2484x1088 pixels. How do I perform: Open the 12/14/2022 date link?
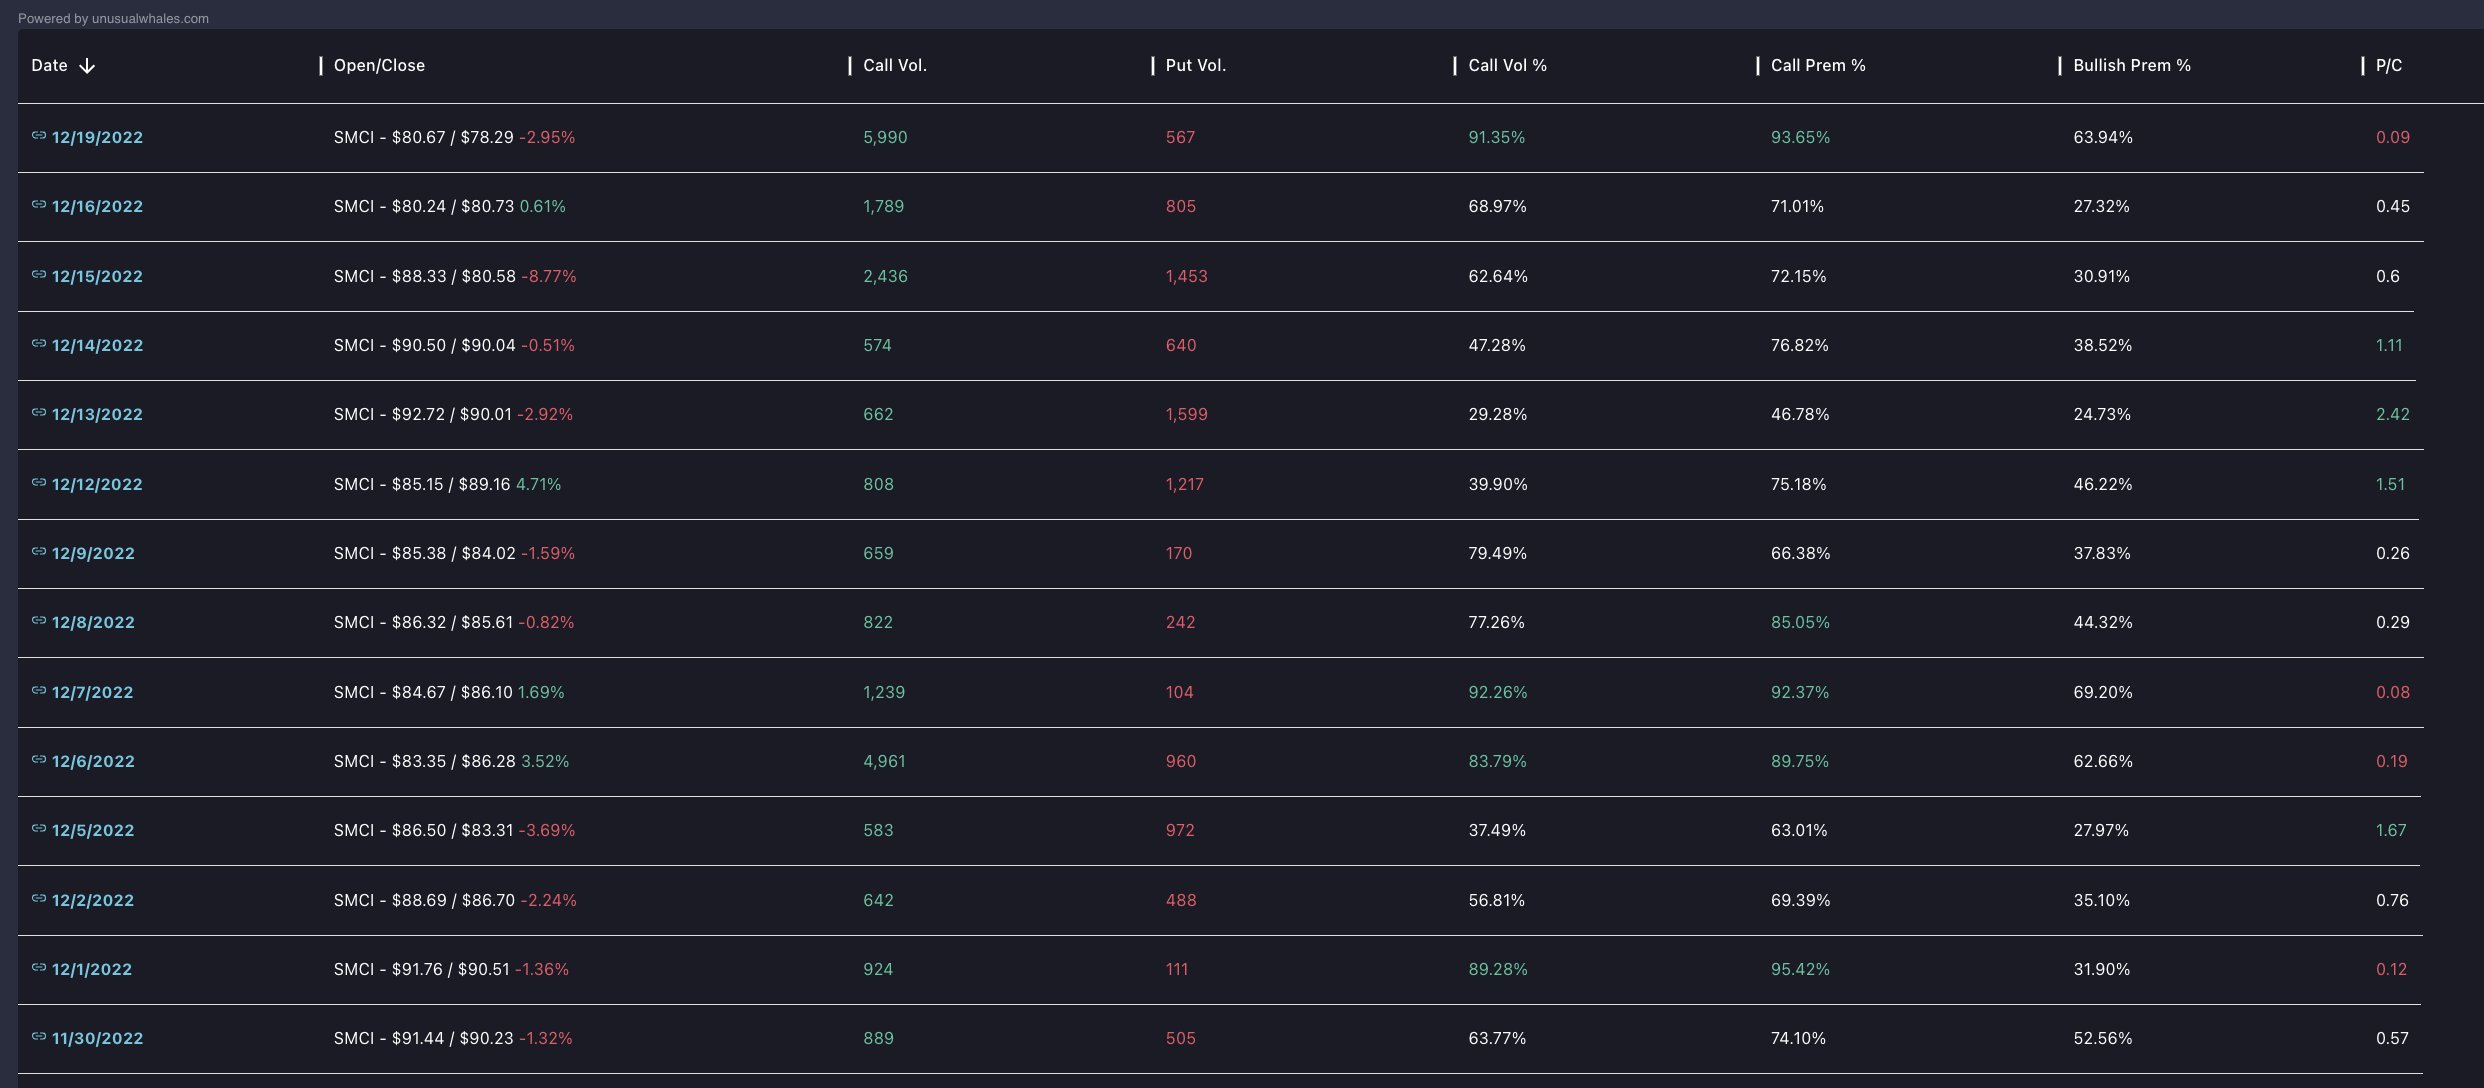[97, 345]
